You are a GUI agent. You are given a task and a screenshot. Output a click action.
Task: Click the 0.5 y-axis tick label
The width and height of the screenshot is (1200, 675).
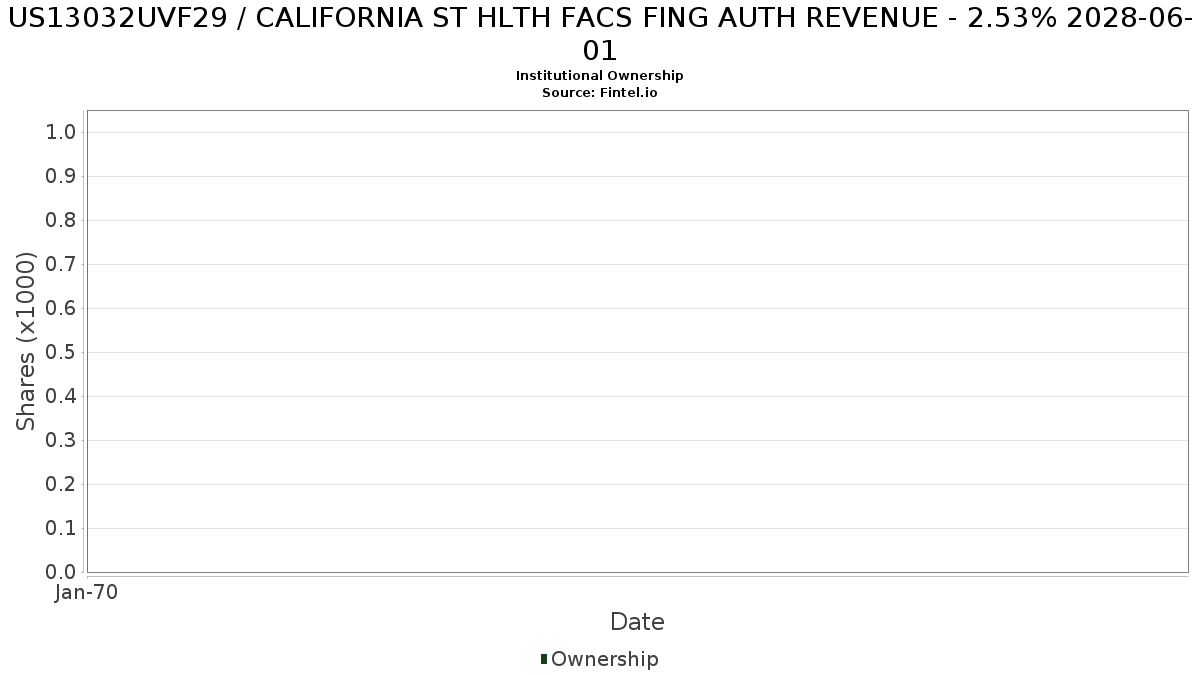coord(61,353)
